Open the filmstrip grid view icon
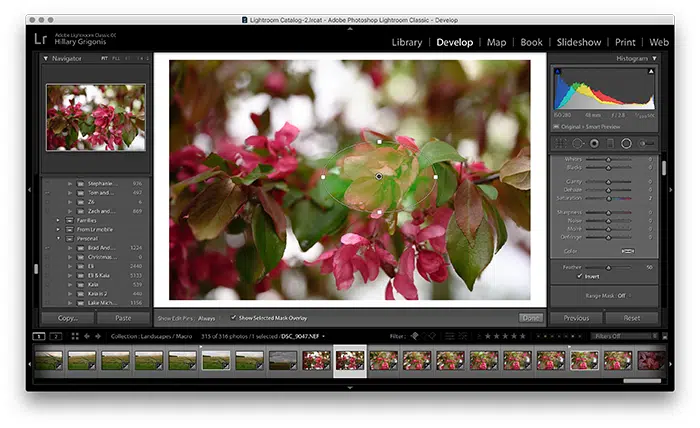Viewport: 700px width, 428px height. pyautogui.click(x=75, y=336)
